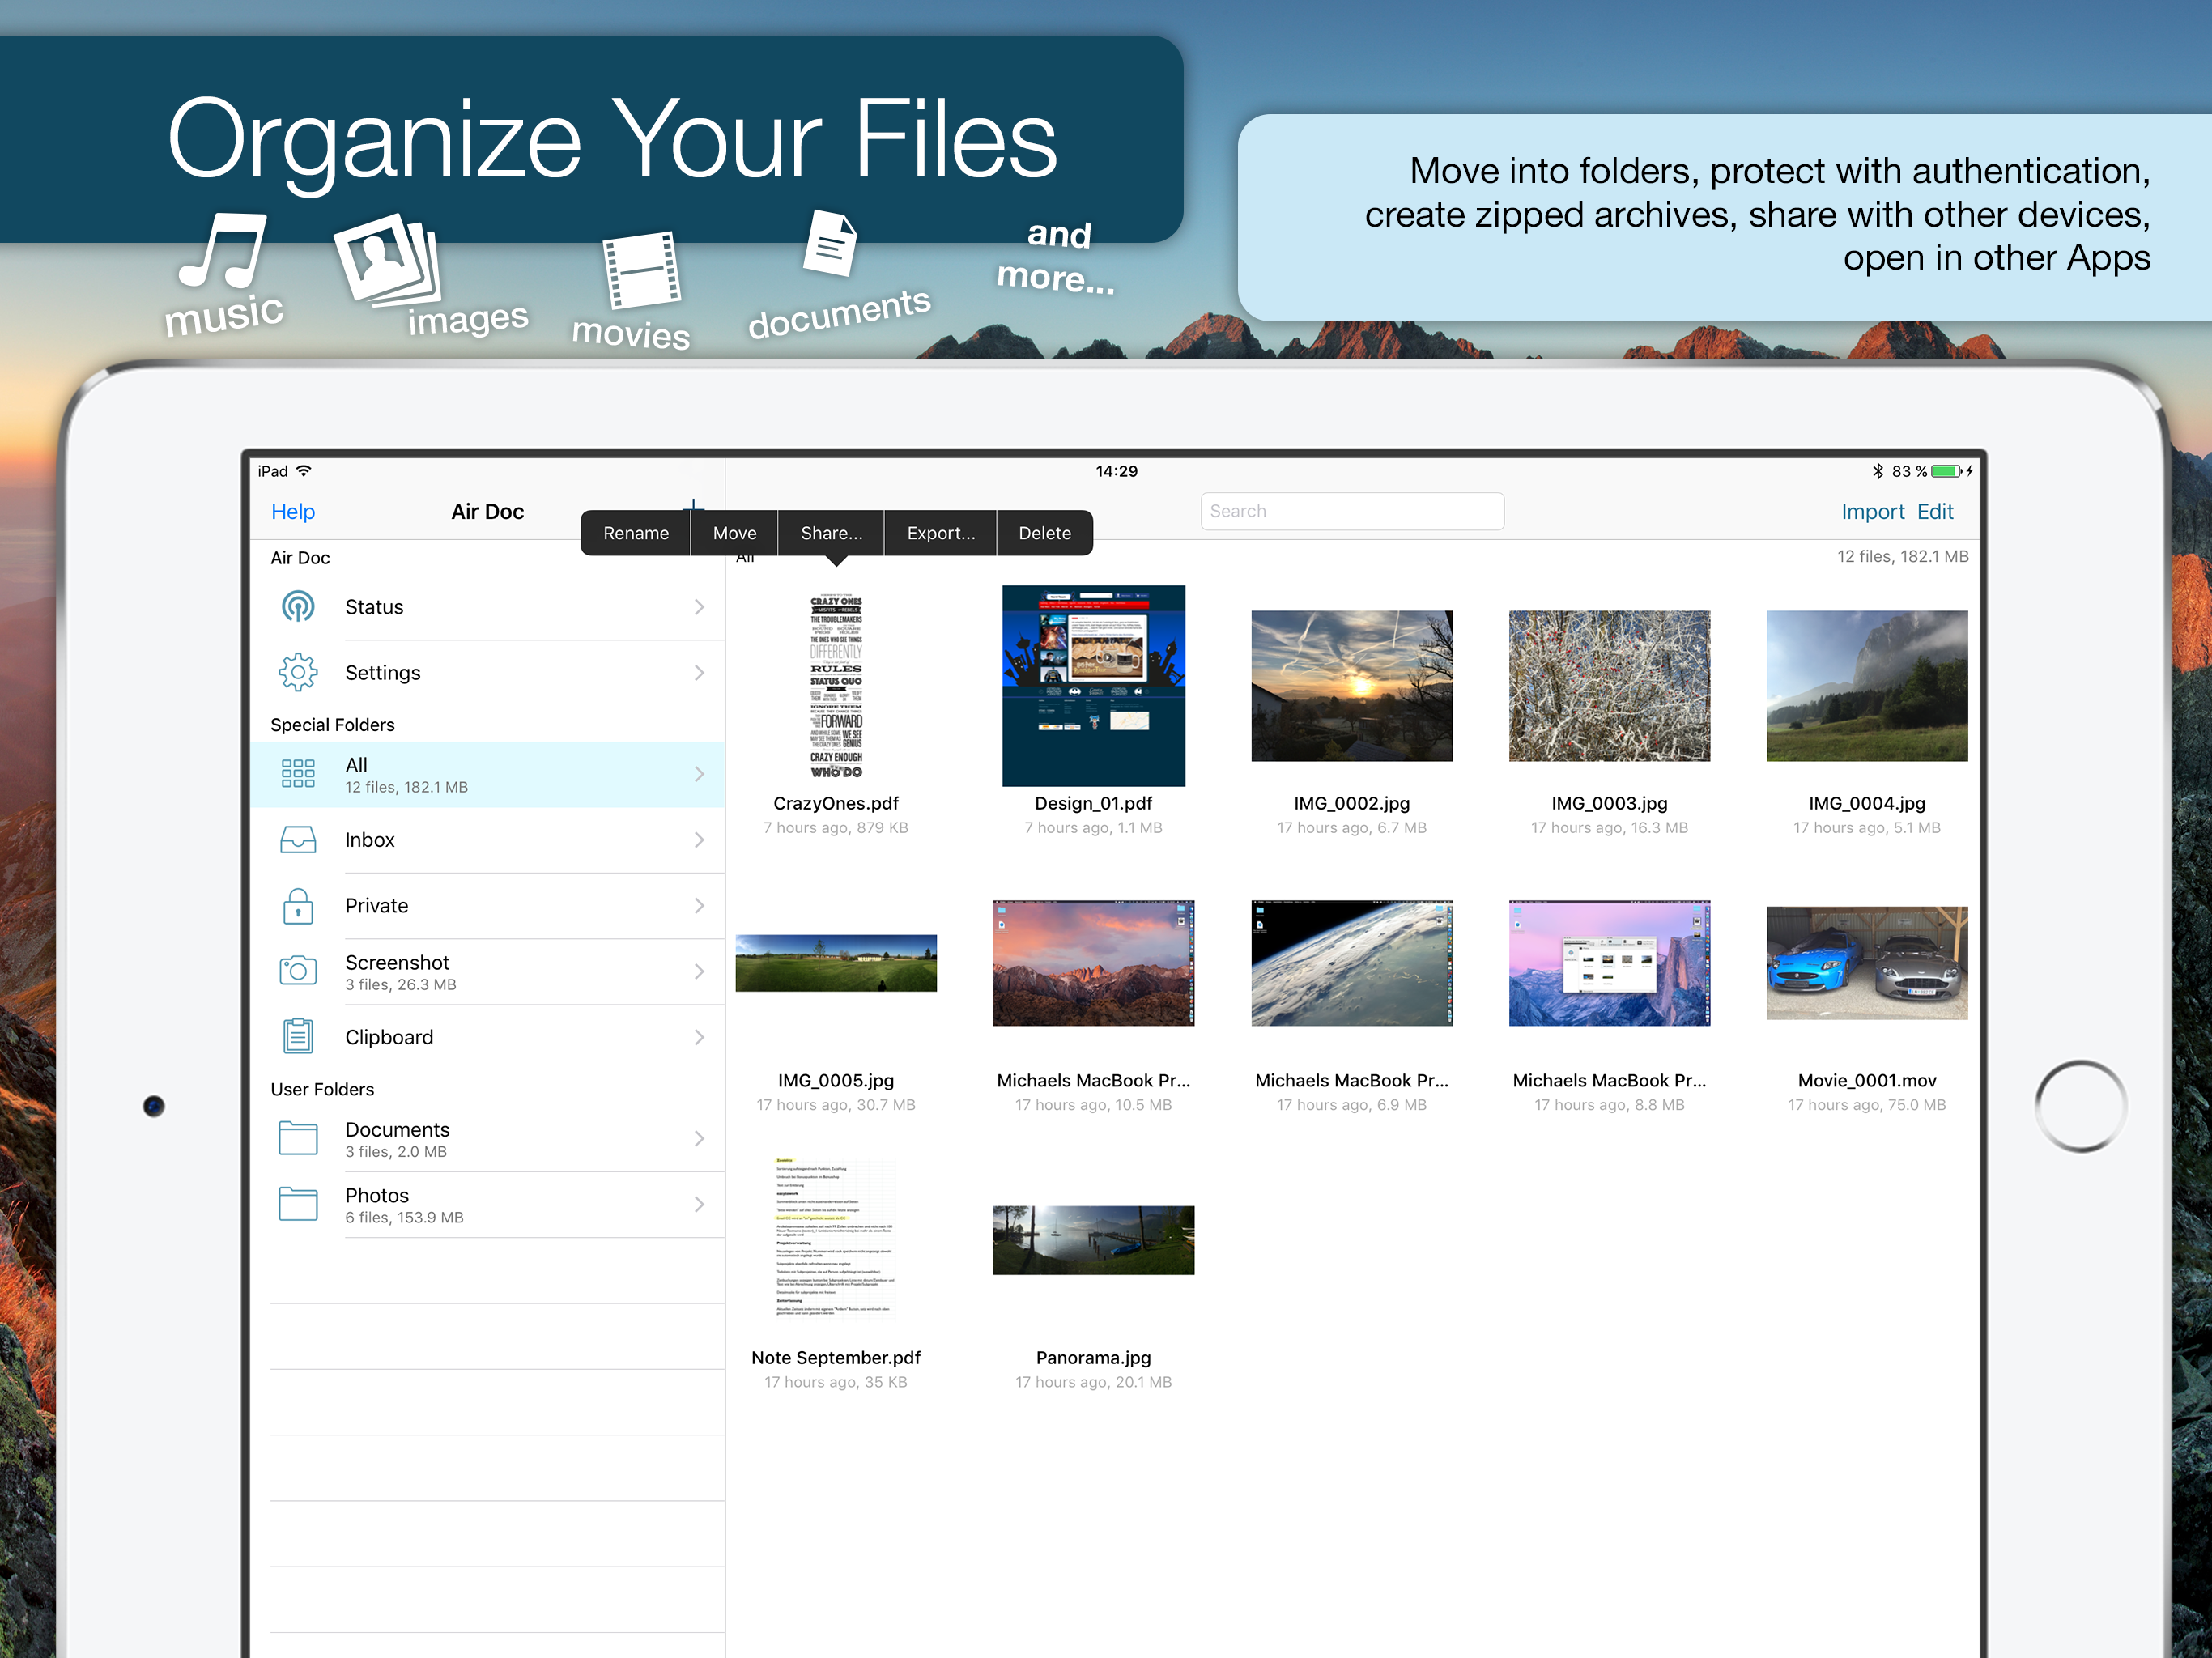Open the Settings gear icon
This screenshot has height=1658, width=2212.
[298, 673]
